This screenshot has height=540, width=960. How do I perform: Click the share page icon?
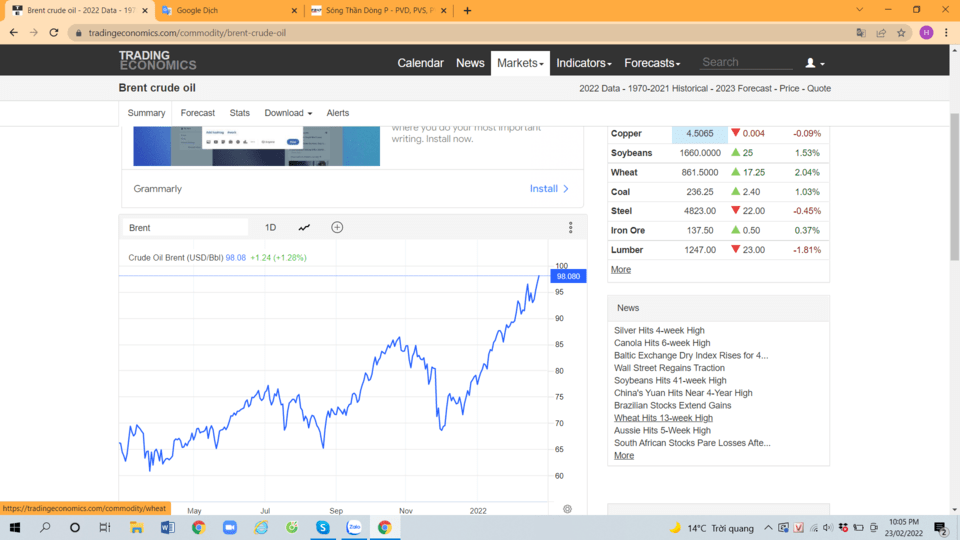click(x=881, y=33)
